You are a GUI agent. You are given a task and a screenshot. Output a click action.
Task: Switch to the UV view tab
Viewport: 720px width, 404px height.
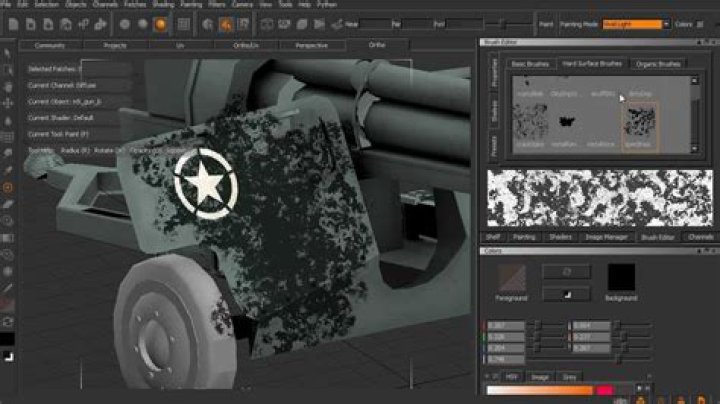[180, 45]
